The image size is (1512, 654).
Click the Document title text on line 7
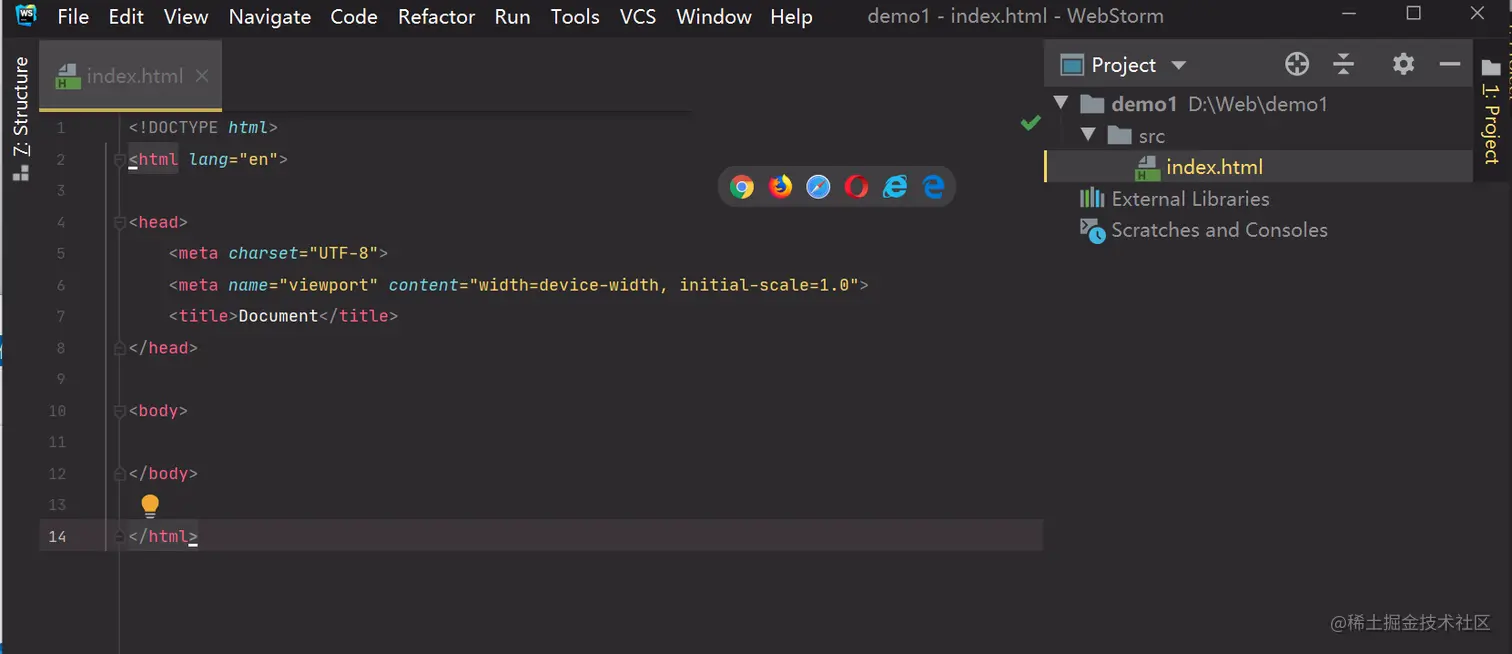coord(278,316)
